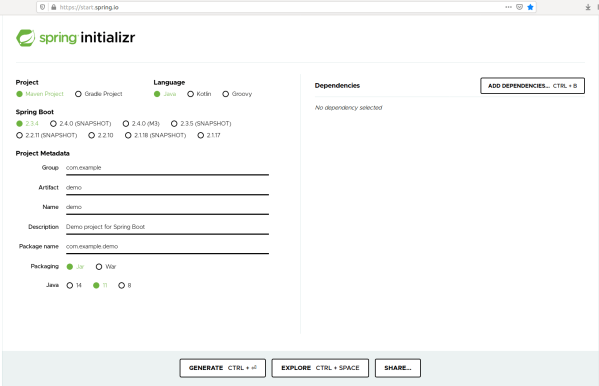Click the Package name input field
The width and height of the screenshot is (599, 386).
tap(167, 247)
